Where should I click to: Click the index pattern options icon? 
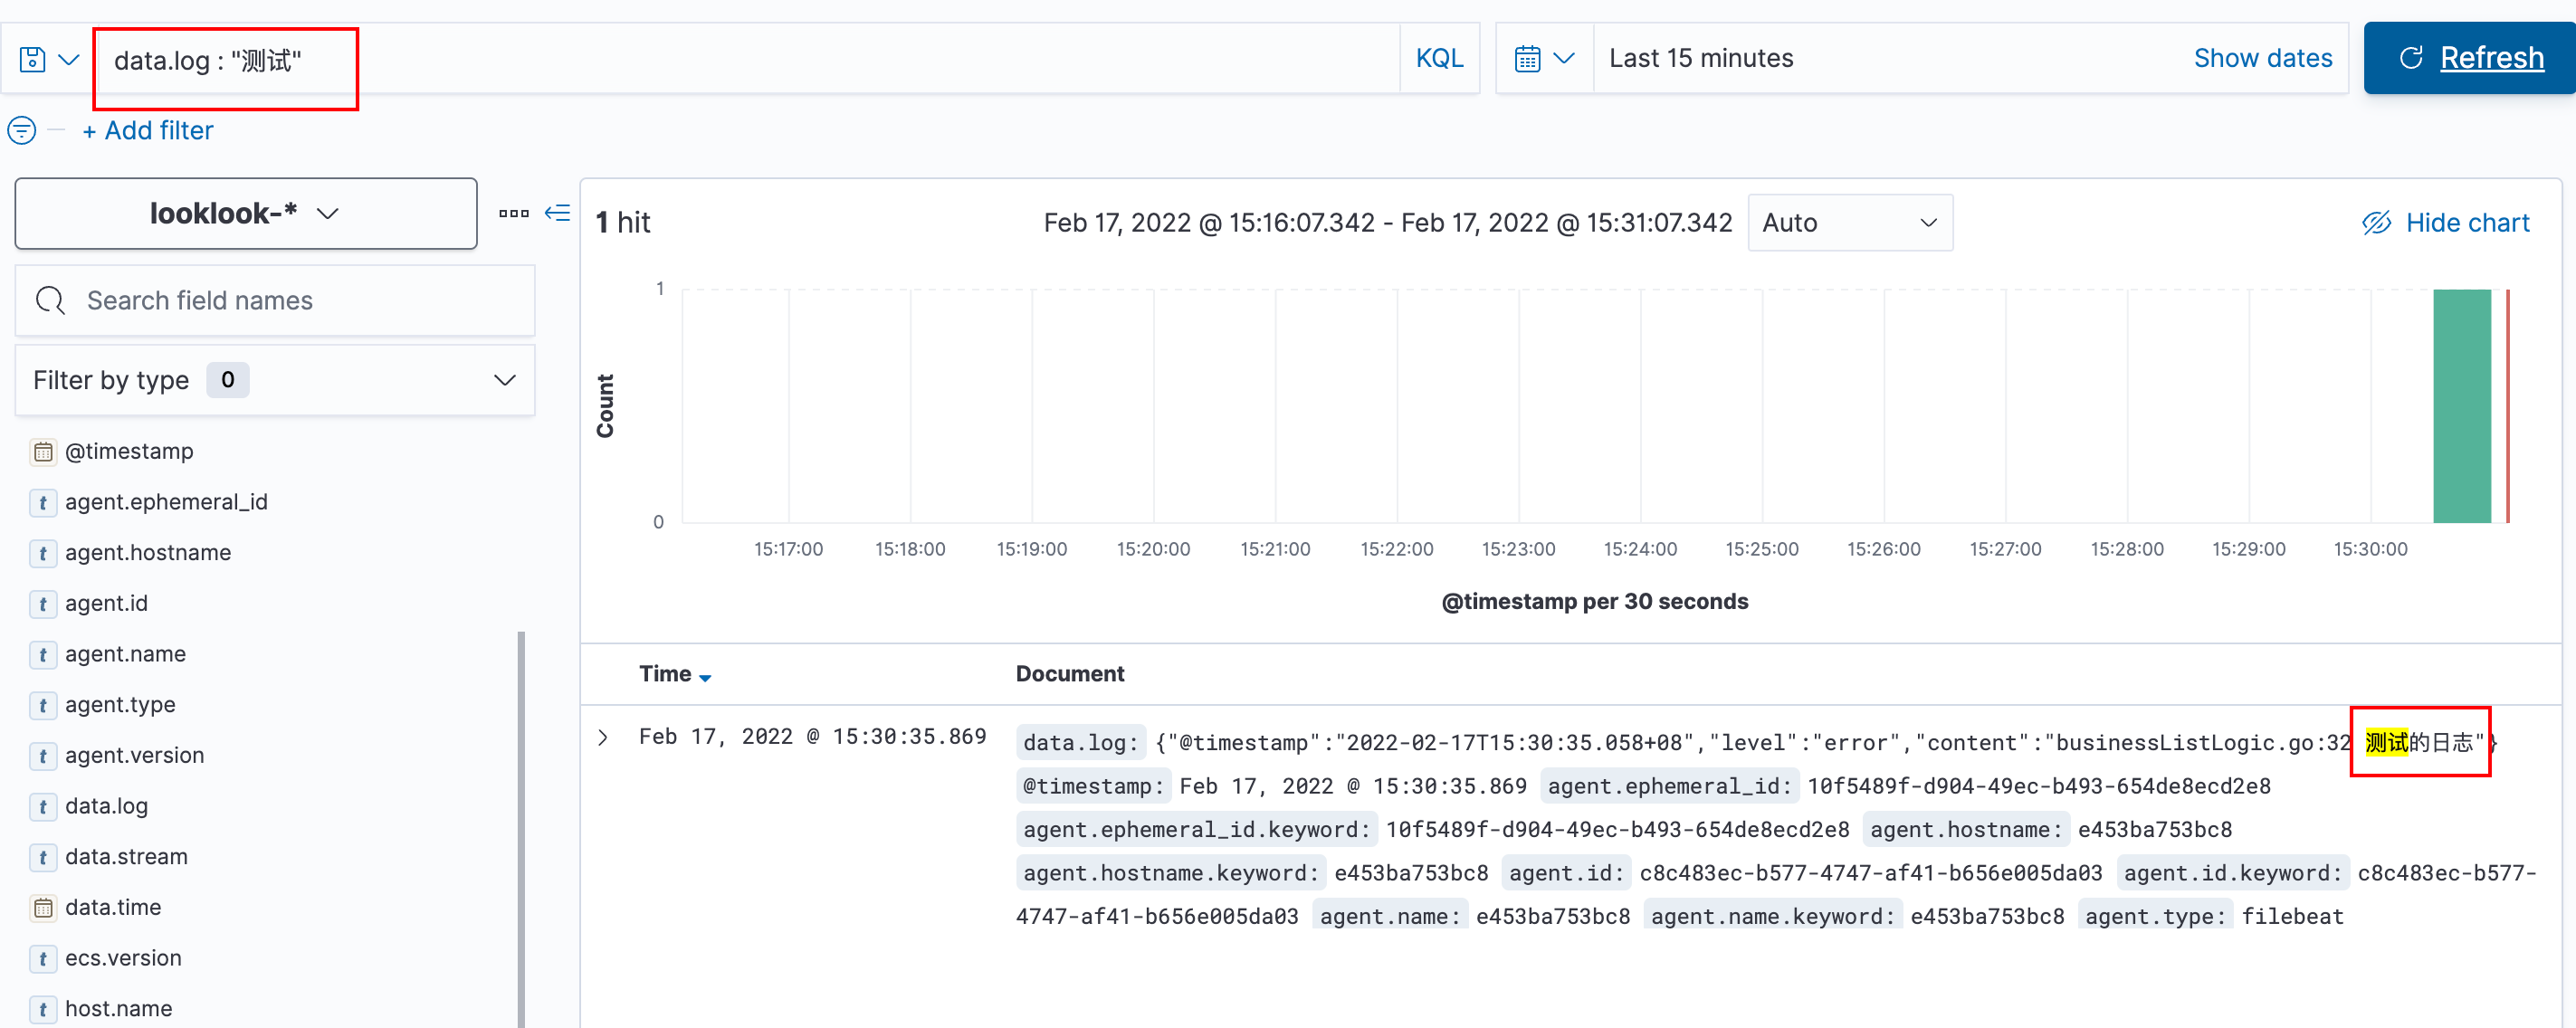pos(516,214)
